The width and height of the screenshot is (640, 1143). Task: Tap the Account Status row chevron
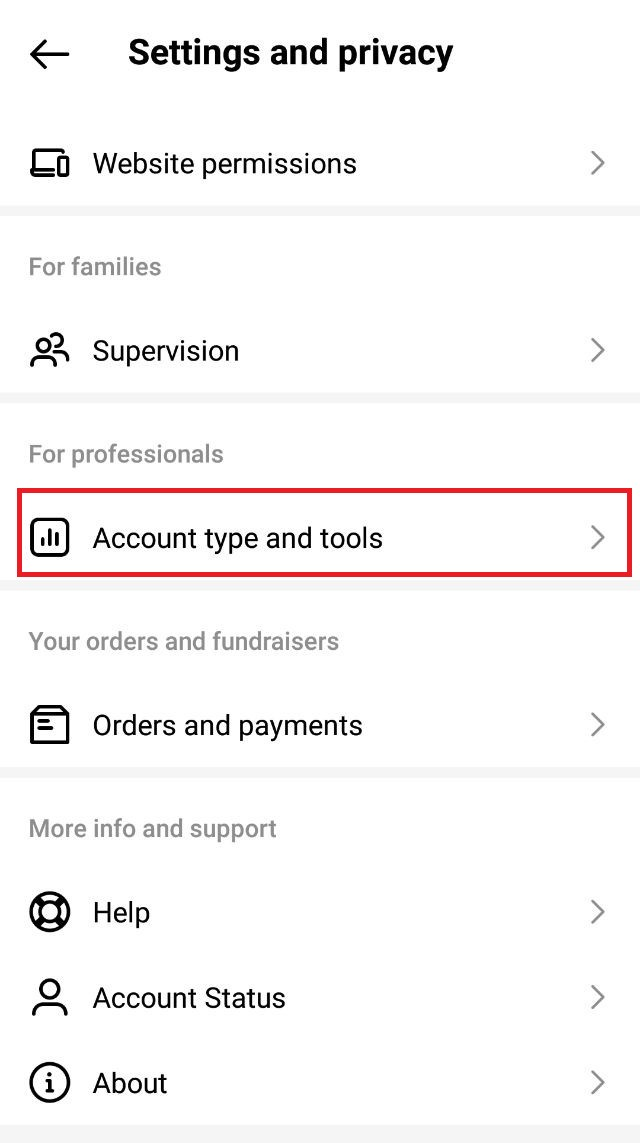pos(598,997)
